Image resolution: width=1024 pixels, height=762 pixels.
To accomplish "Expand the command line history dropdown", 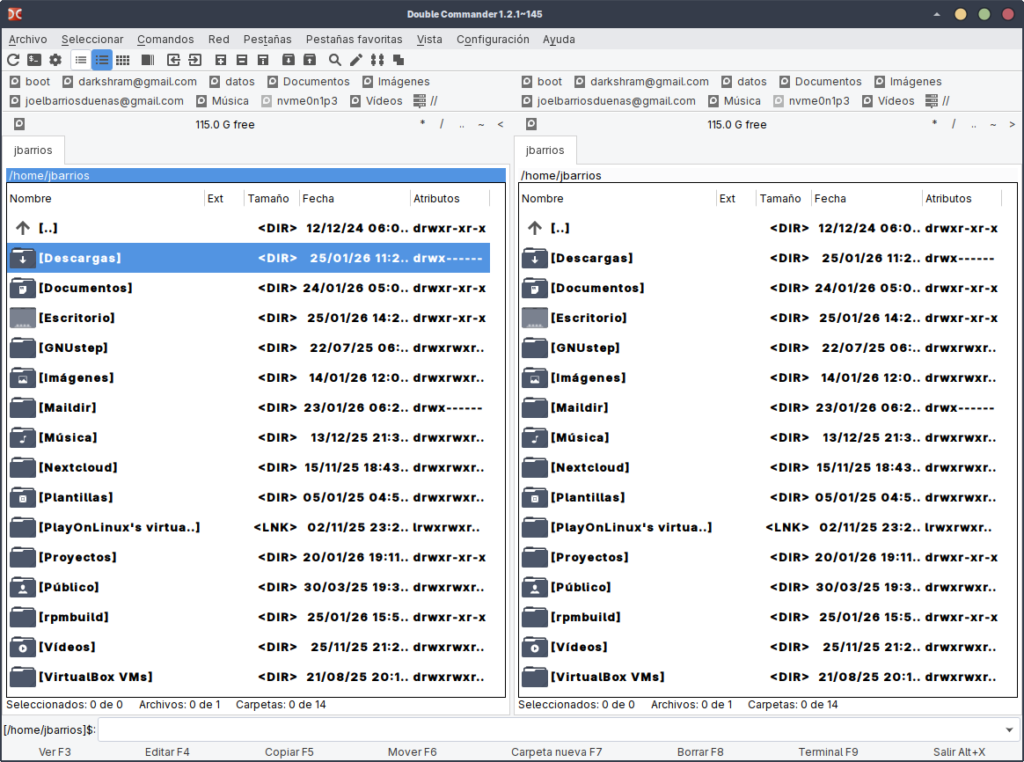I will (1008, 730).
